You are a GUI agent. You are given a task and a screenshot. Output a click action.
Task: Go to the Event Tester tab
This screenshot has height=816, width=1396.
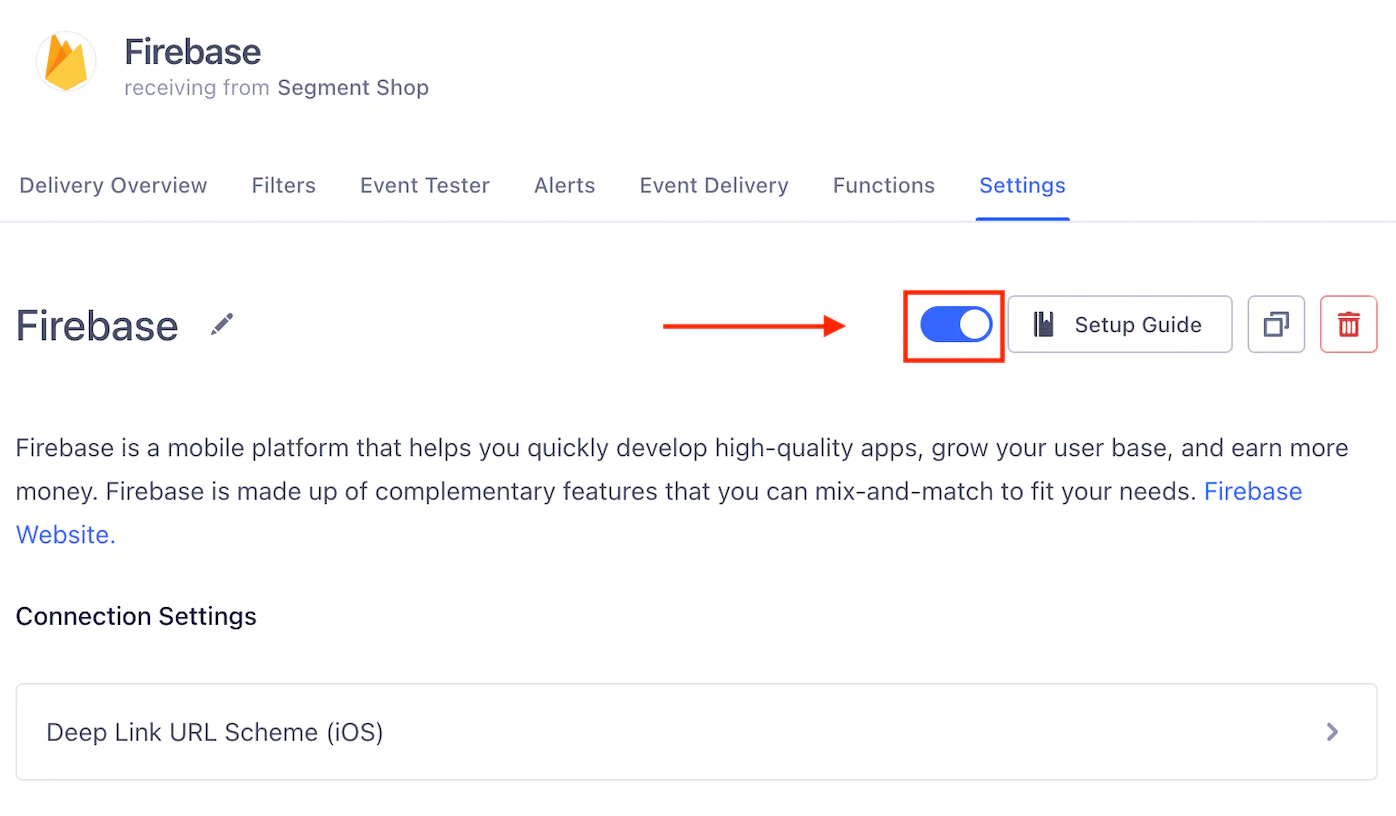click(425, 185)
